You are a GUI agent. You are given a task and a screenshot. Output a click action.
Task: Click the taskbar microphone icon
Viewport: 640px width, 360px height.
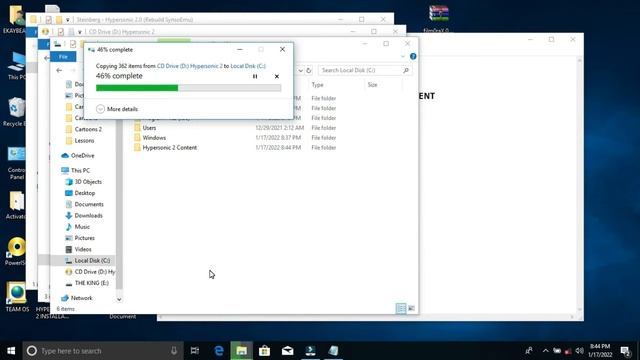pos(174,351)
